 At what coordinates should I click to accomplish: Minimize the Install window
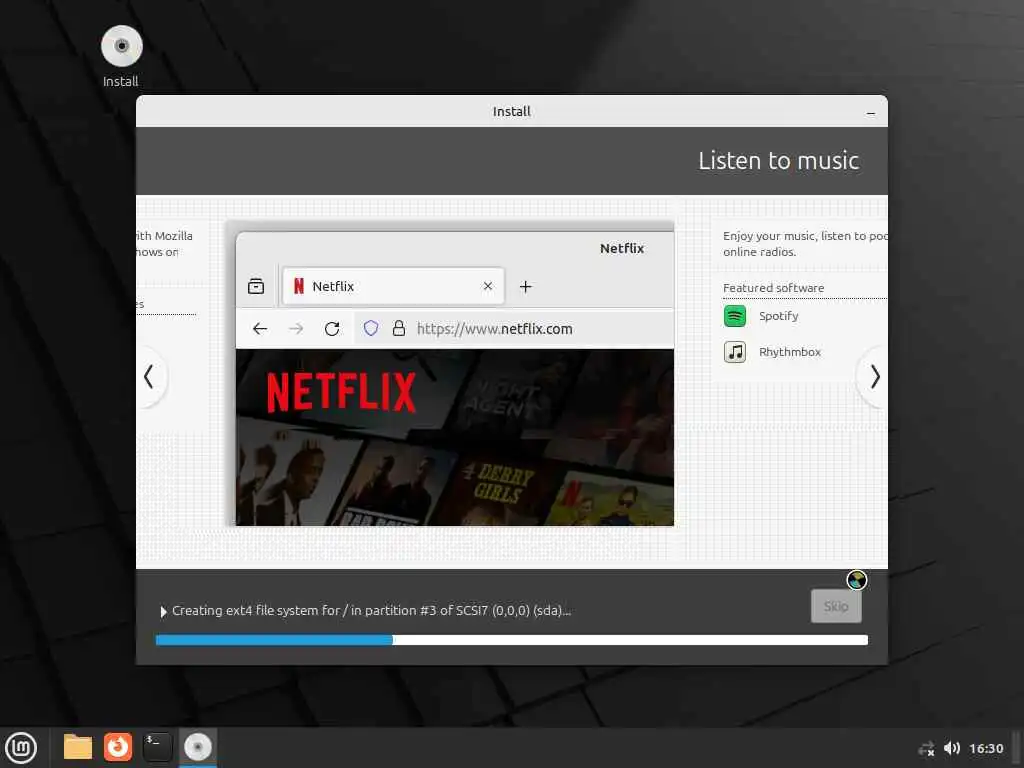point(871,112)
